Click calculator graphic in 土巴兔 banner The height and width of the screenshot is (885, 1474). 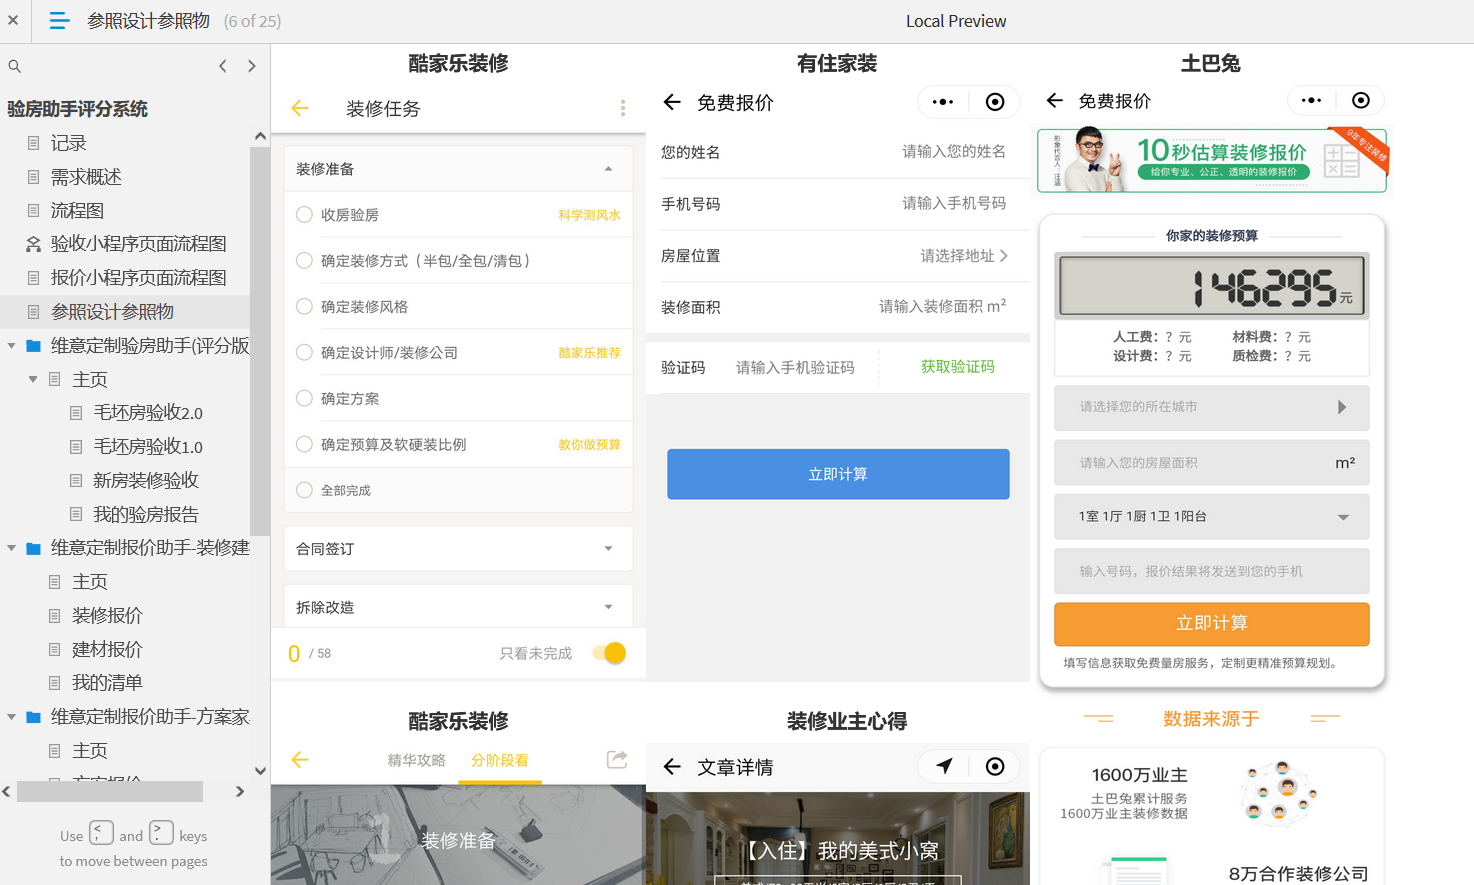(1341, 161)
